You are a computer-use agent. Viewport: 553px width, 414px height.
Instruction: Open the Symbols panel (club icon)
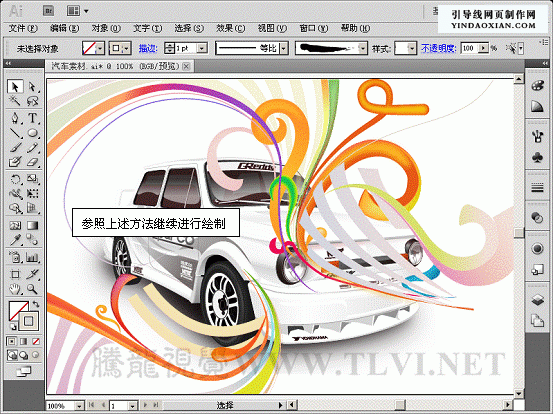[537, 157]
